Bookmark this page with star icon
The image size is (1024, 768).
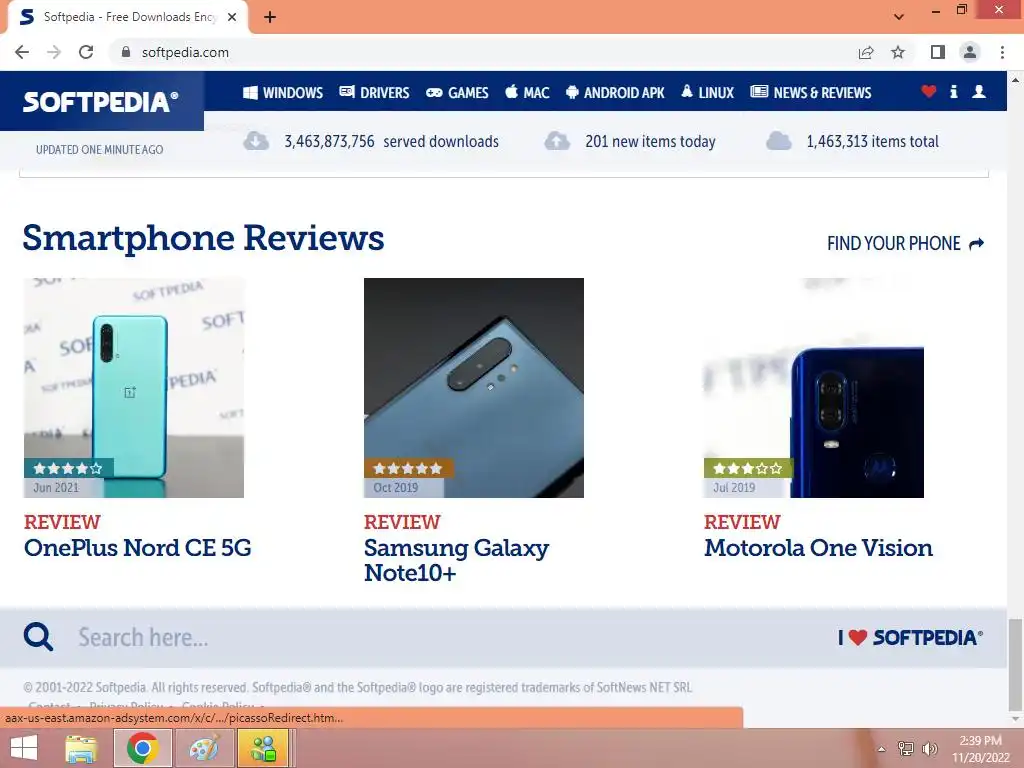click(x=898, y=52)
